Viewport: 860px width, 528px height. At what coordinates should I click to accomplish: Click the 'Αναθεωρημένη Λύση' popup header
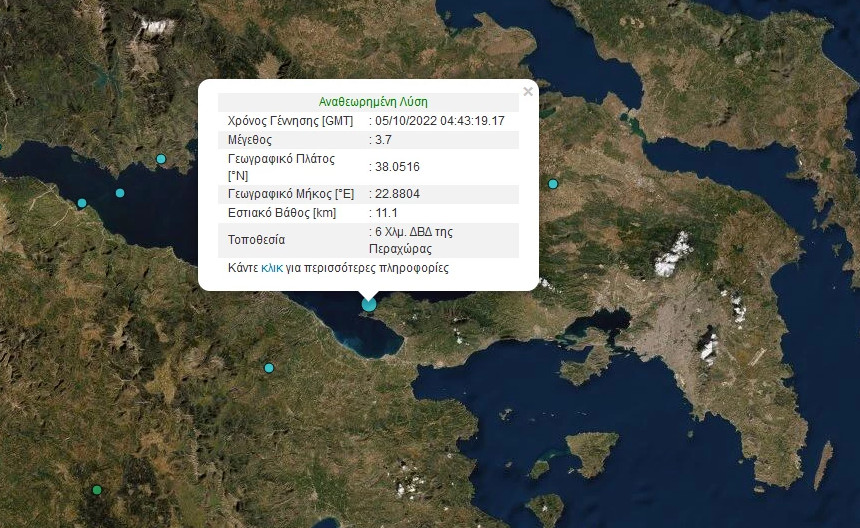pyautogui.click(x=373, y=102)
